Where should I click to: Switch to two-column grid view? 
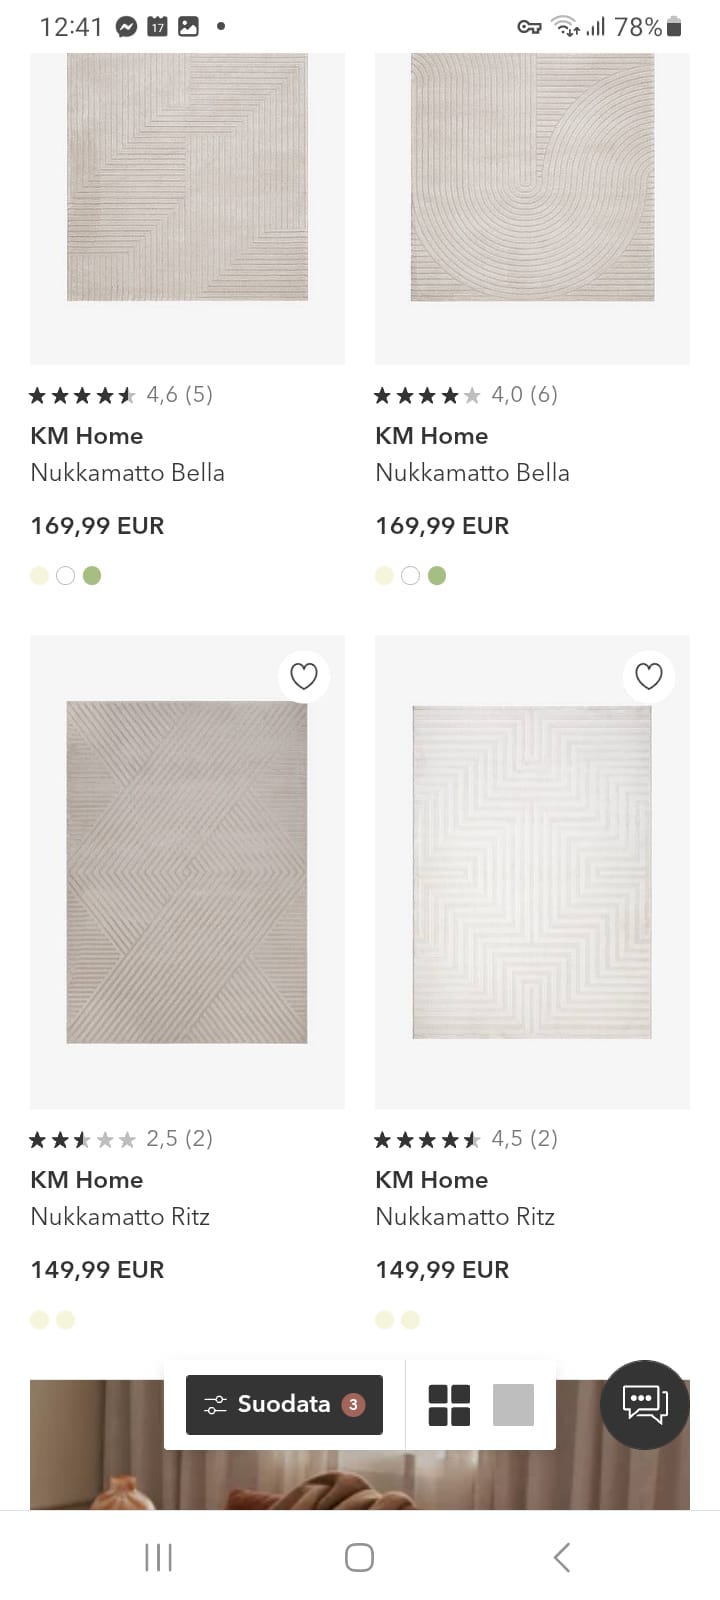[449, 1405]
